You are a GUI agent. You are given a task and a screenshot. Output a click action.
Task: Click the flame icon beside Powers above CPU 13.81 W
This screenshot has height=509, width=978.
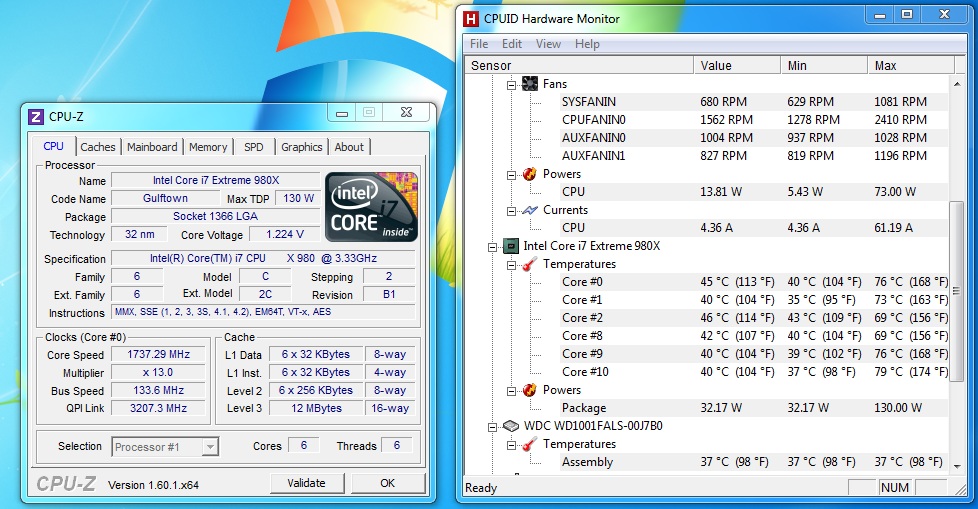pos(530,174)
